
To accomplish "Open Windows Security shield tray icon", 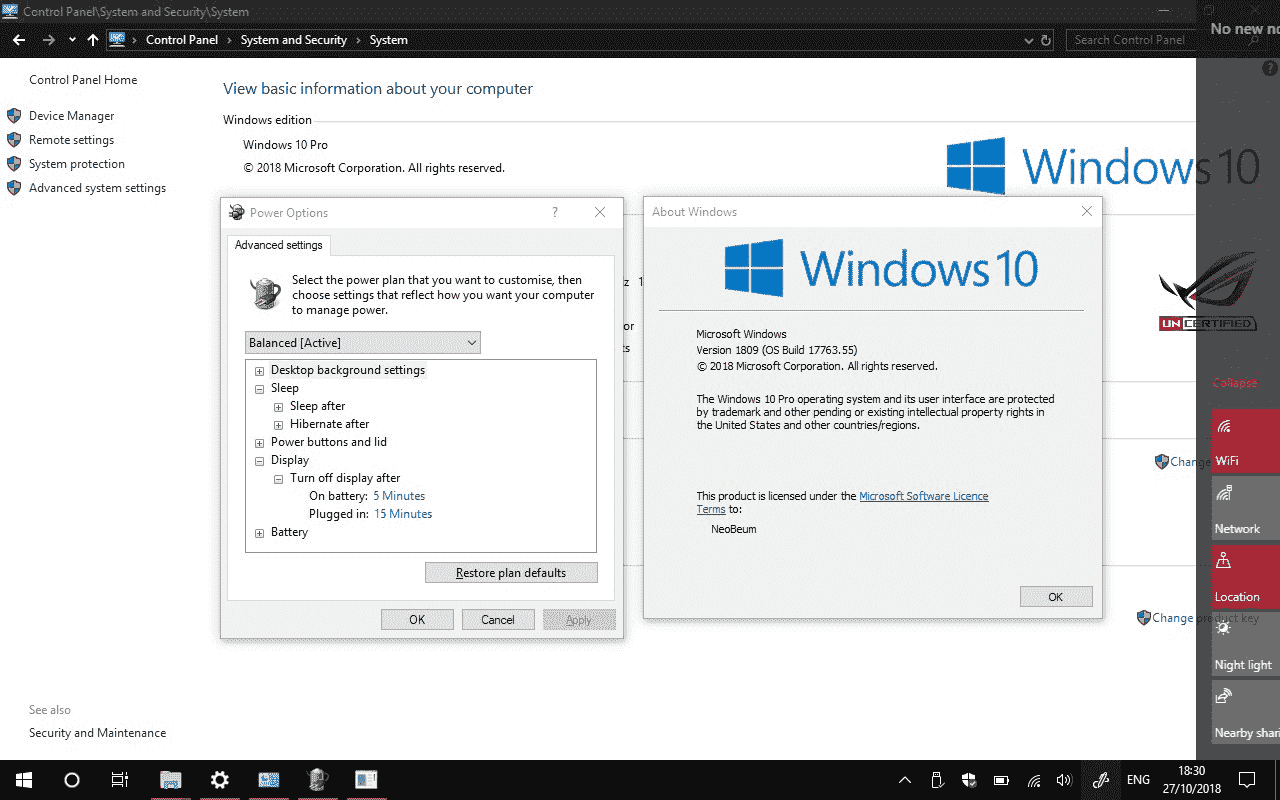I will (x=969, y=780).
